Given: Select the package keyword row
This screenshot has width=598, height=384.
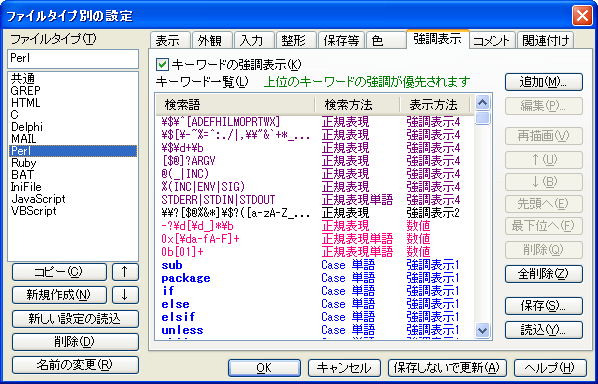Looking at the screenshot, I should click(x=315, y=278).
